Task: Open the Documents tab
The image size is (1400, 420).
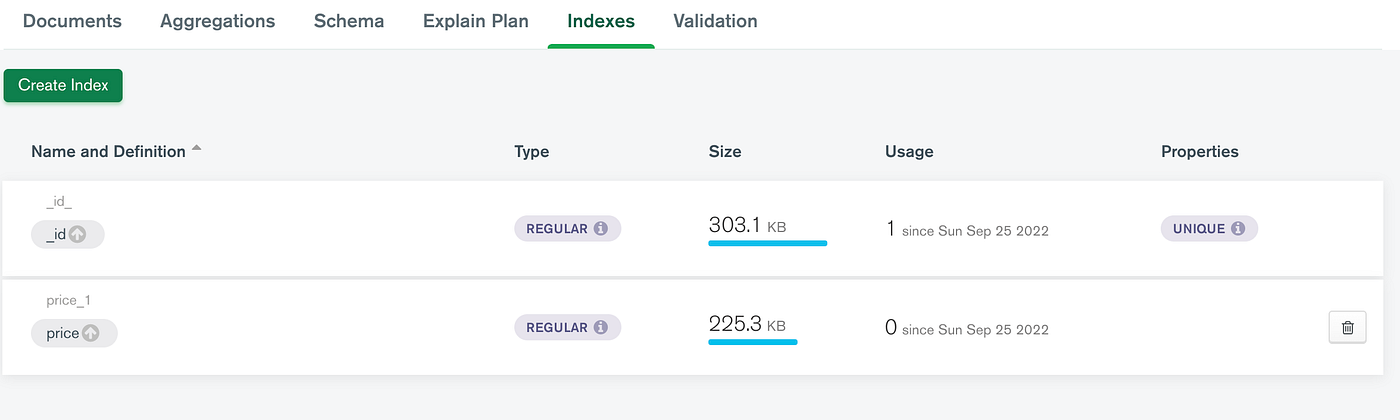Action: [72, 21]
